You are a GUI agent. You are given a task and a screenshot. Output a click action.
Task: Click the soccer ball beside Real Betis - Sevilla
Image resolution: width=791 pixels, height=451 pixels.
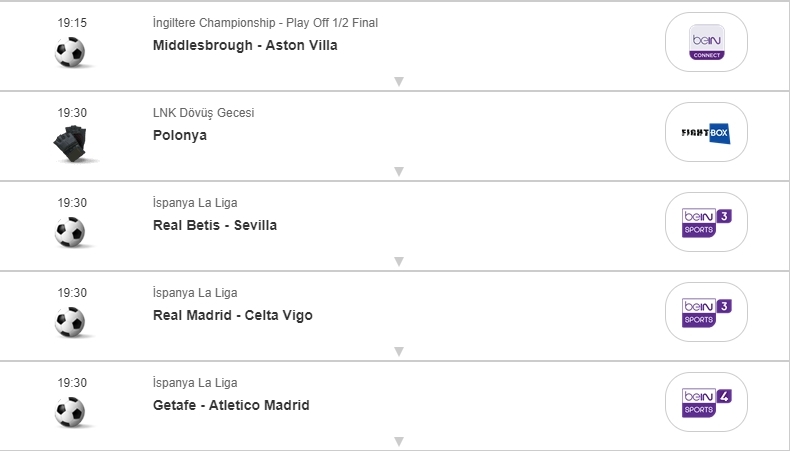click(x=70, y=233)
